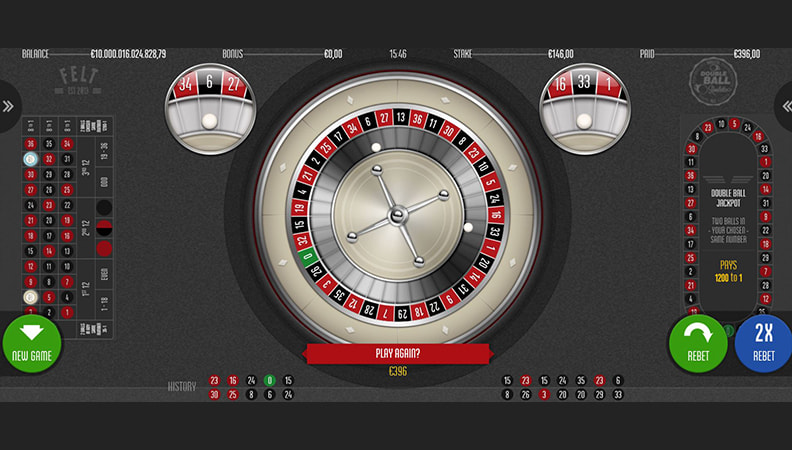The height and width of the screenshot is (450, 792).
Task: Click the red Play Again banner
Action: click(x=397, y=354)
